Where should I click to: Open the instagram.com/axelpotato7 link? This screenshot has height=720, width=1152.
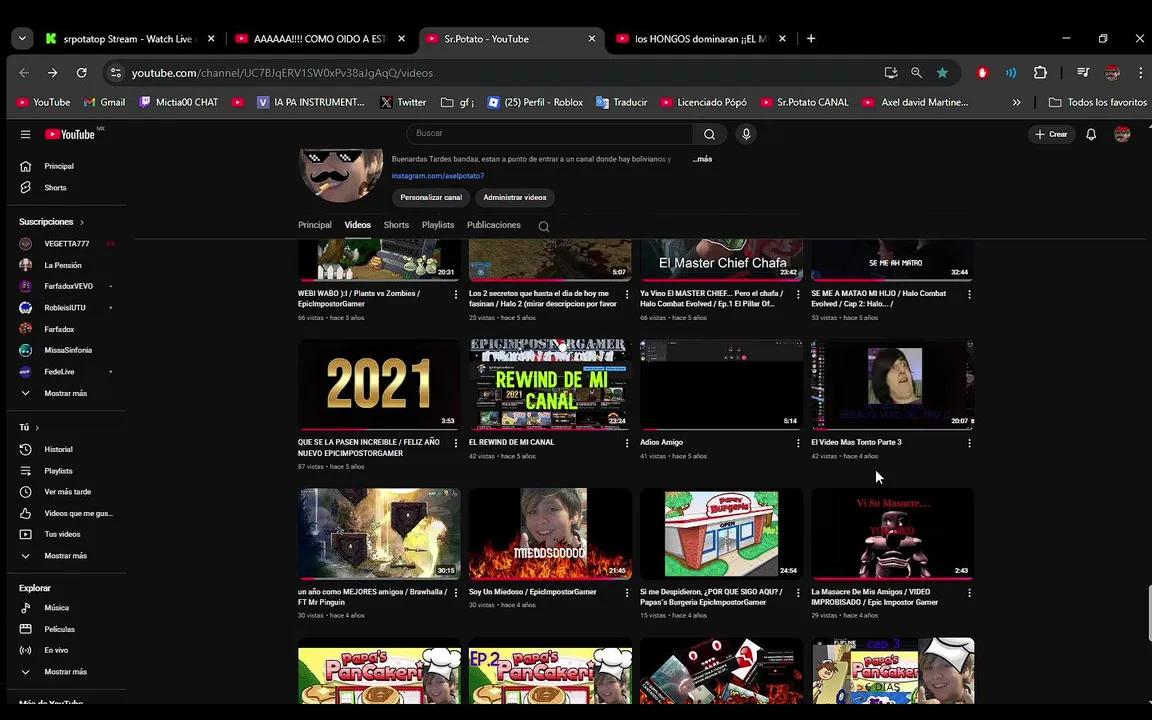(x=438, y=176)
